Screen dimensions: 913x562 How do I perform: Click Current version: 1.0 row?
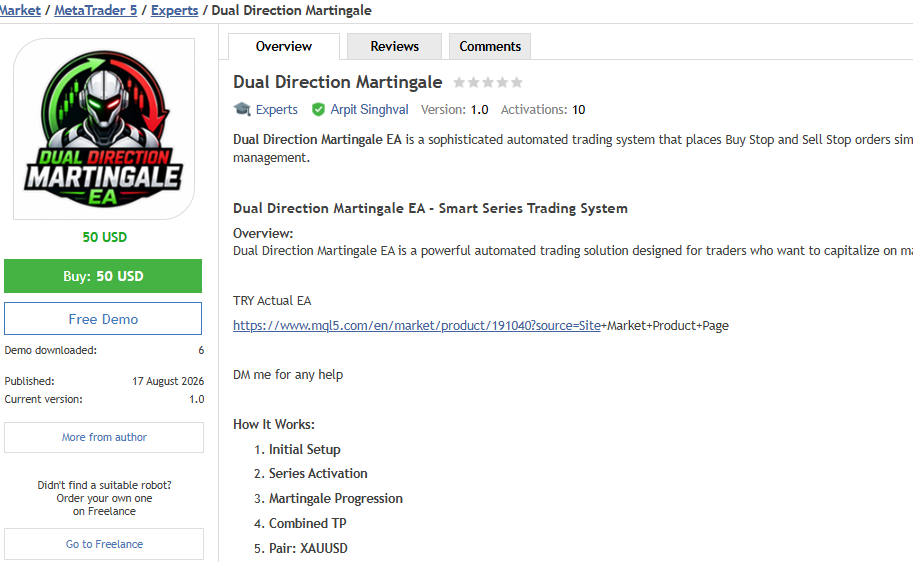[104, 399]
